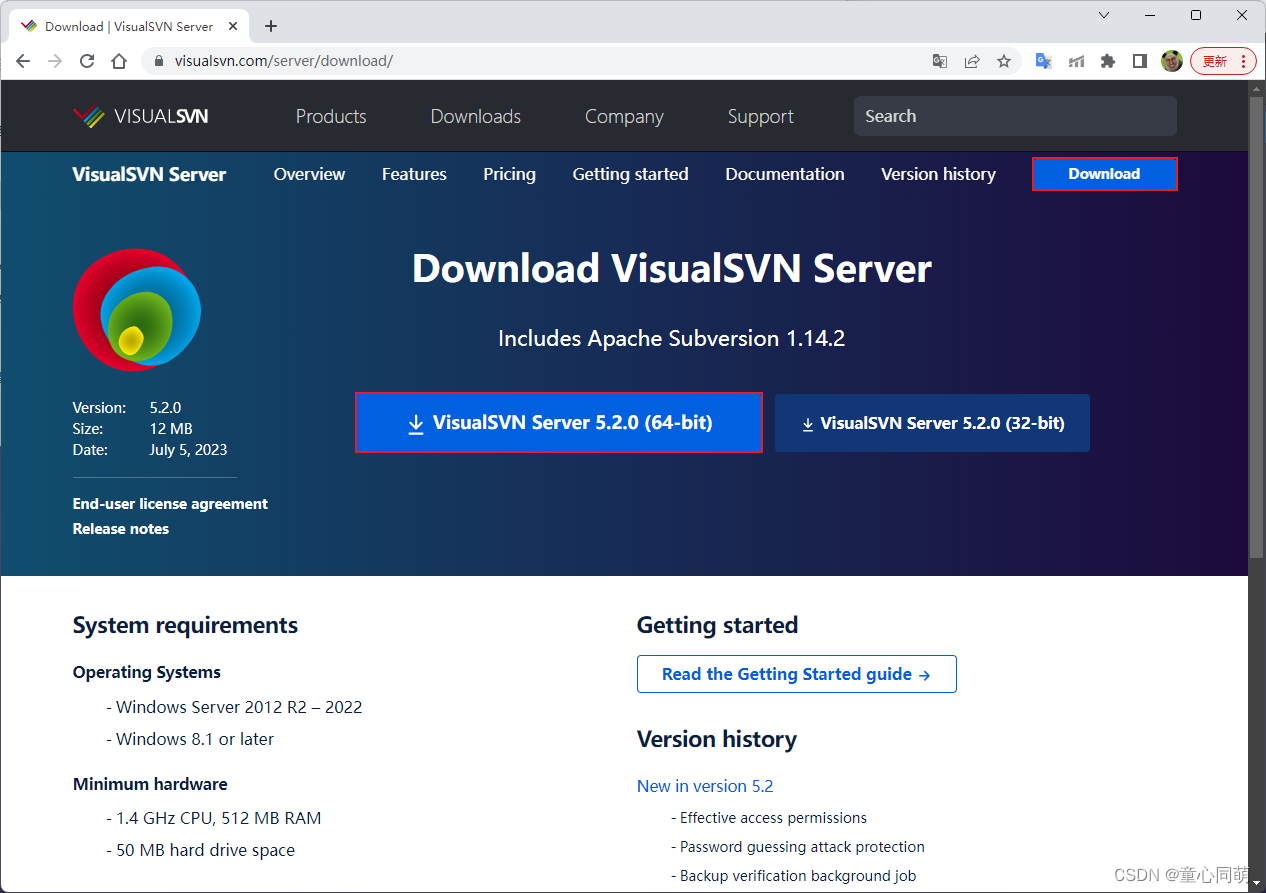1266x893 pixels.
Task: Click the '12 MB' size value
Action: coord(171,429)
